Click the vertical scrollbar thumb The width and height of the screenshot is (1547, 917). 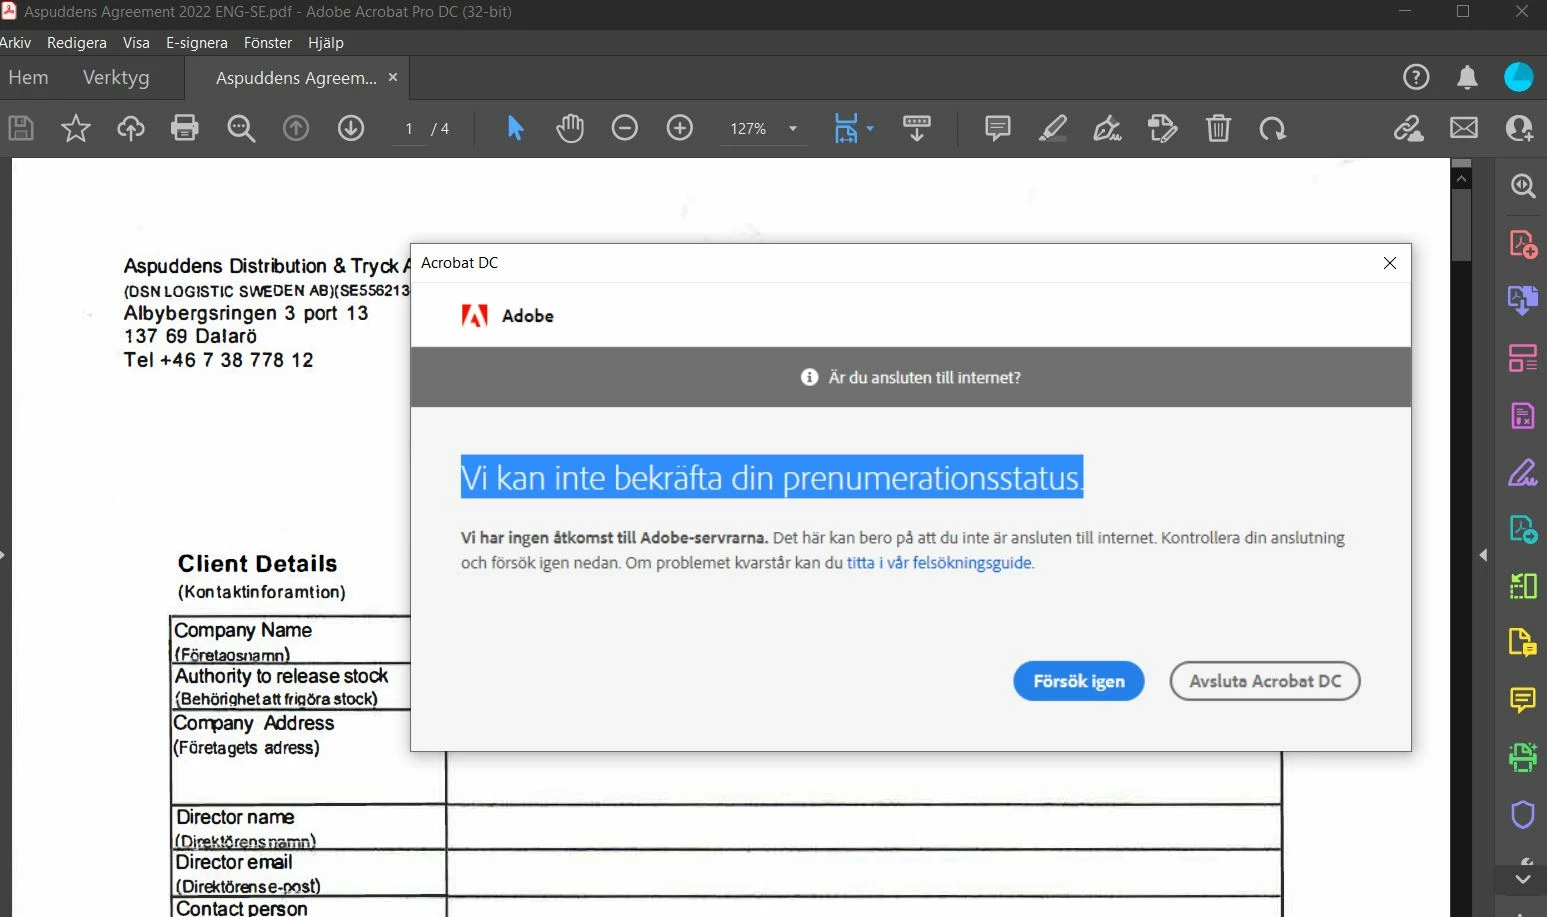tap(1461, 225)
